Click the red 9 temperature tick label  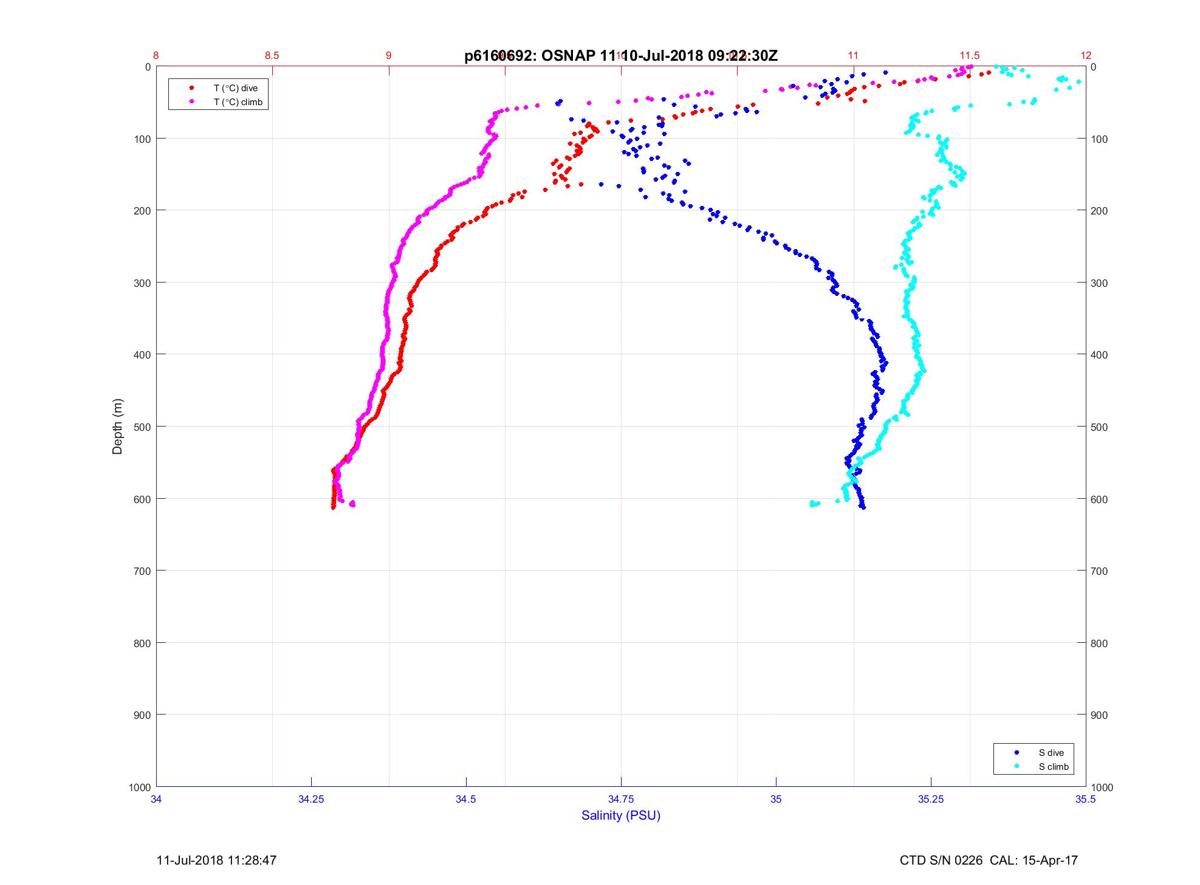click(389, 55)
